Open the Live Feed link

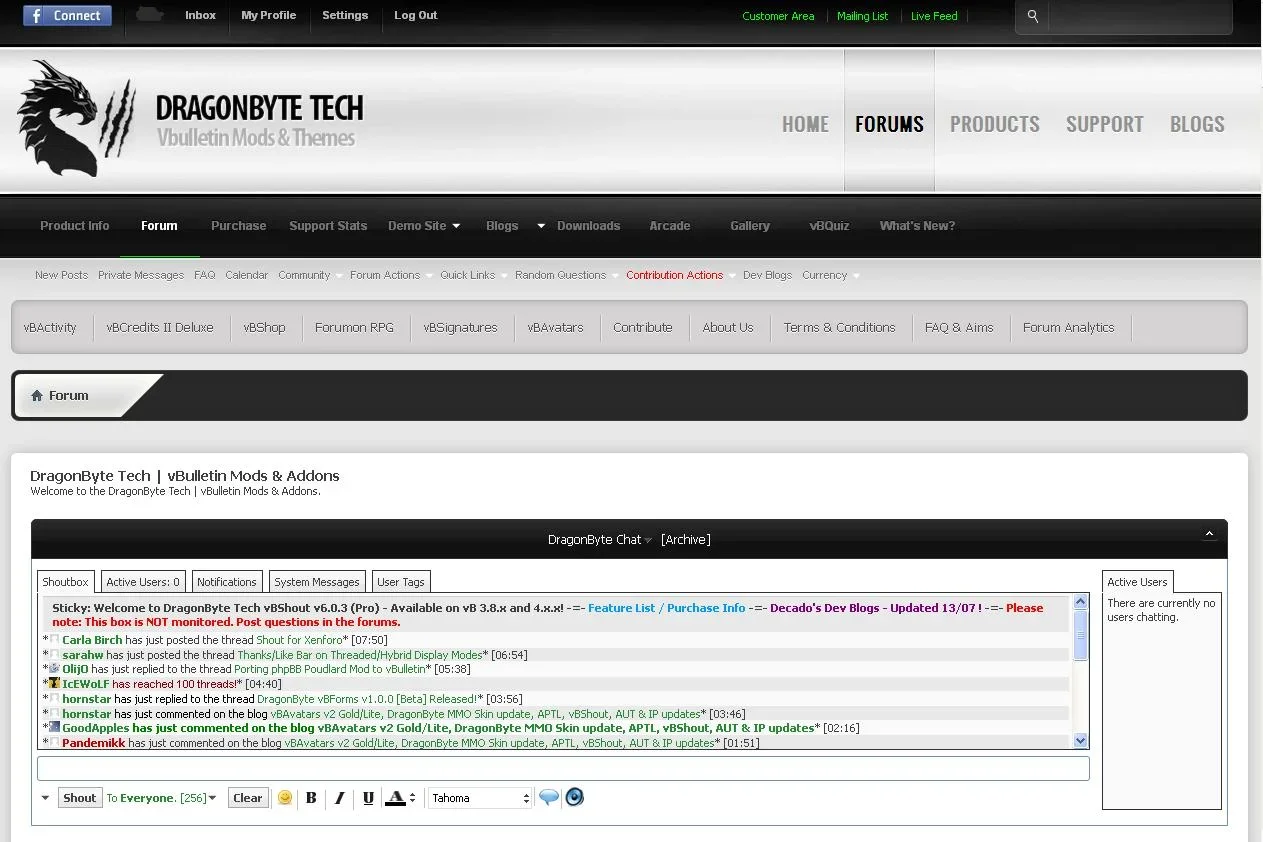click(934, 16)
